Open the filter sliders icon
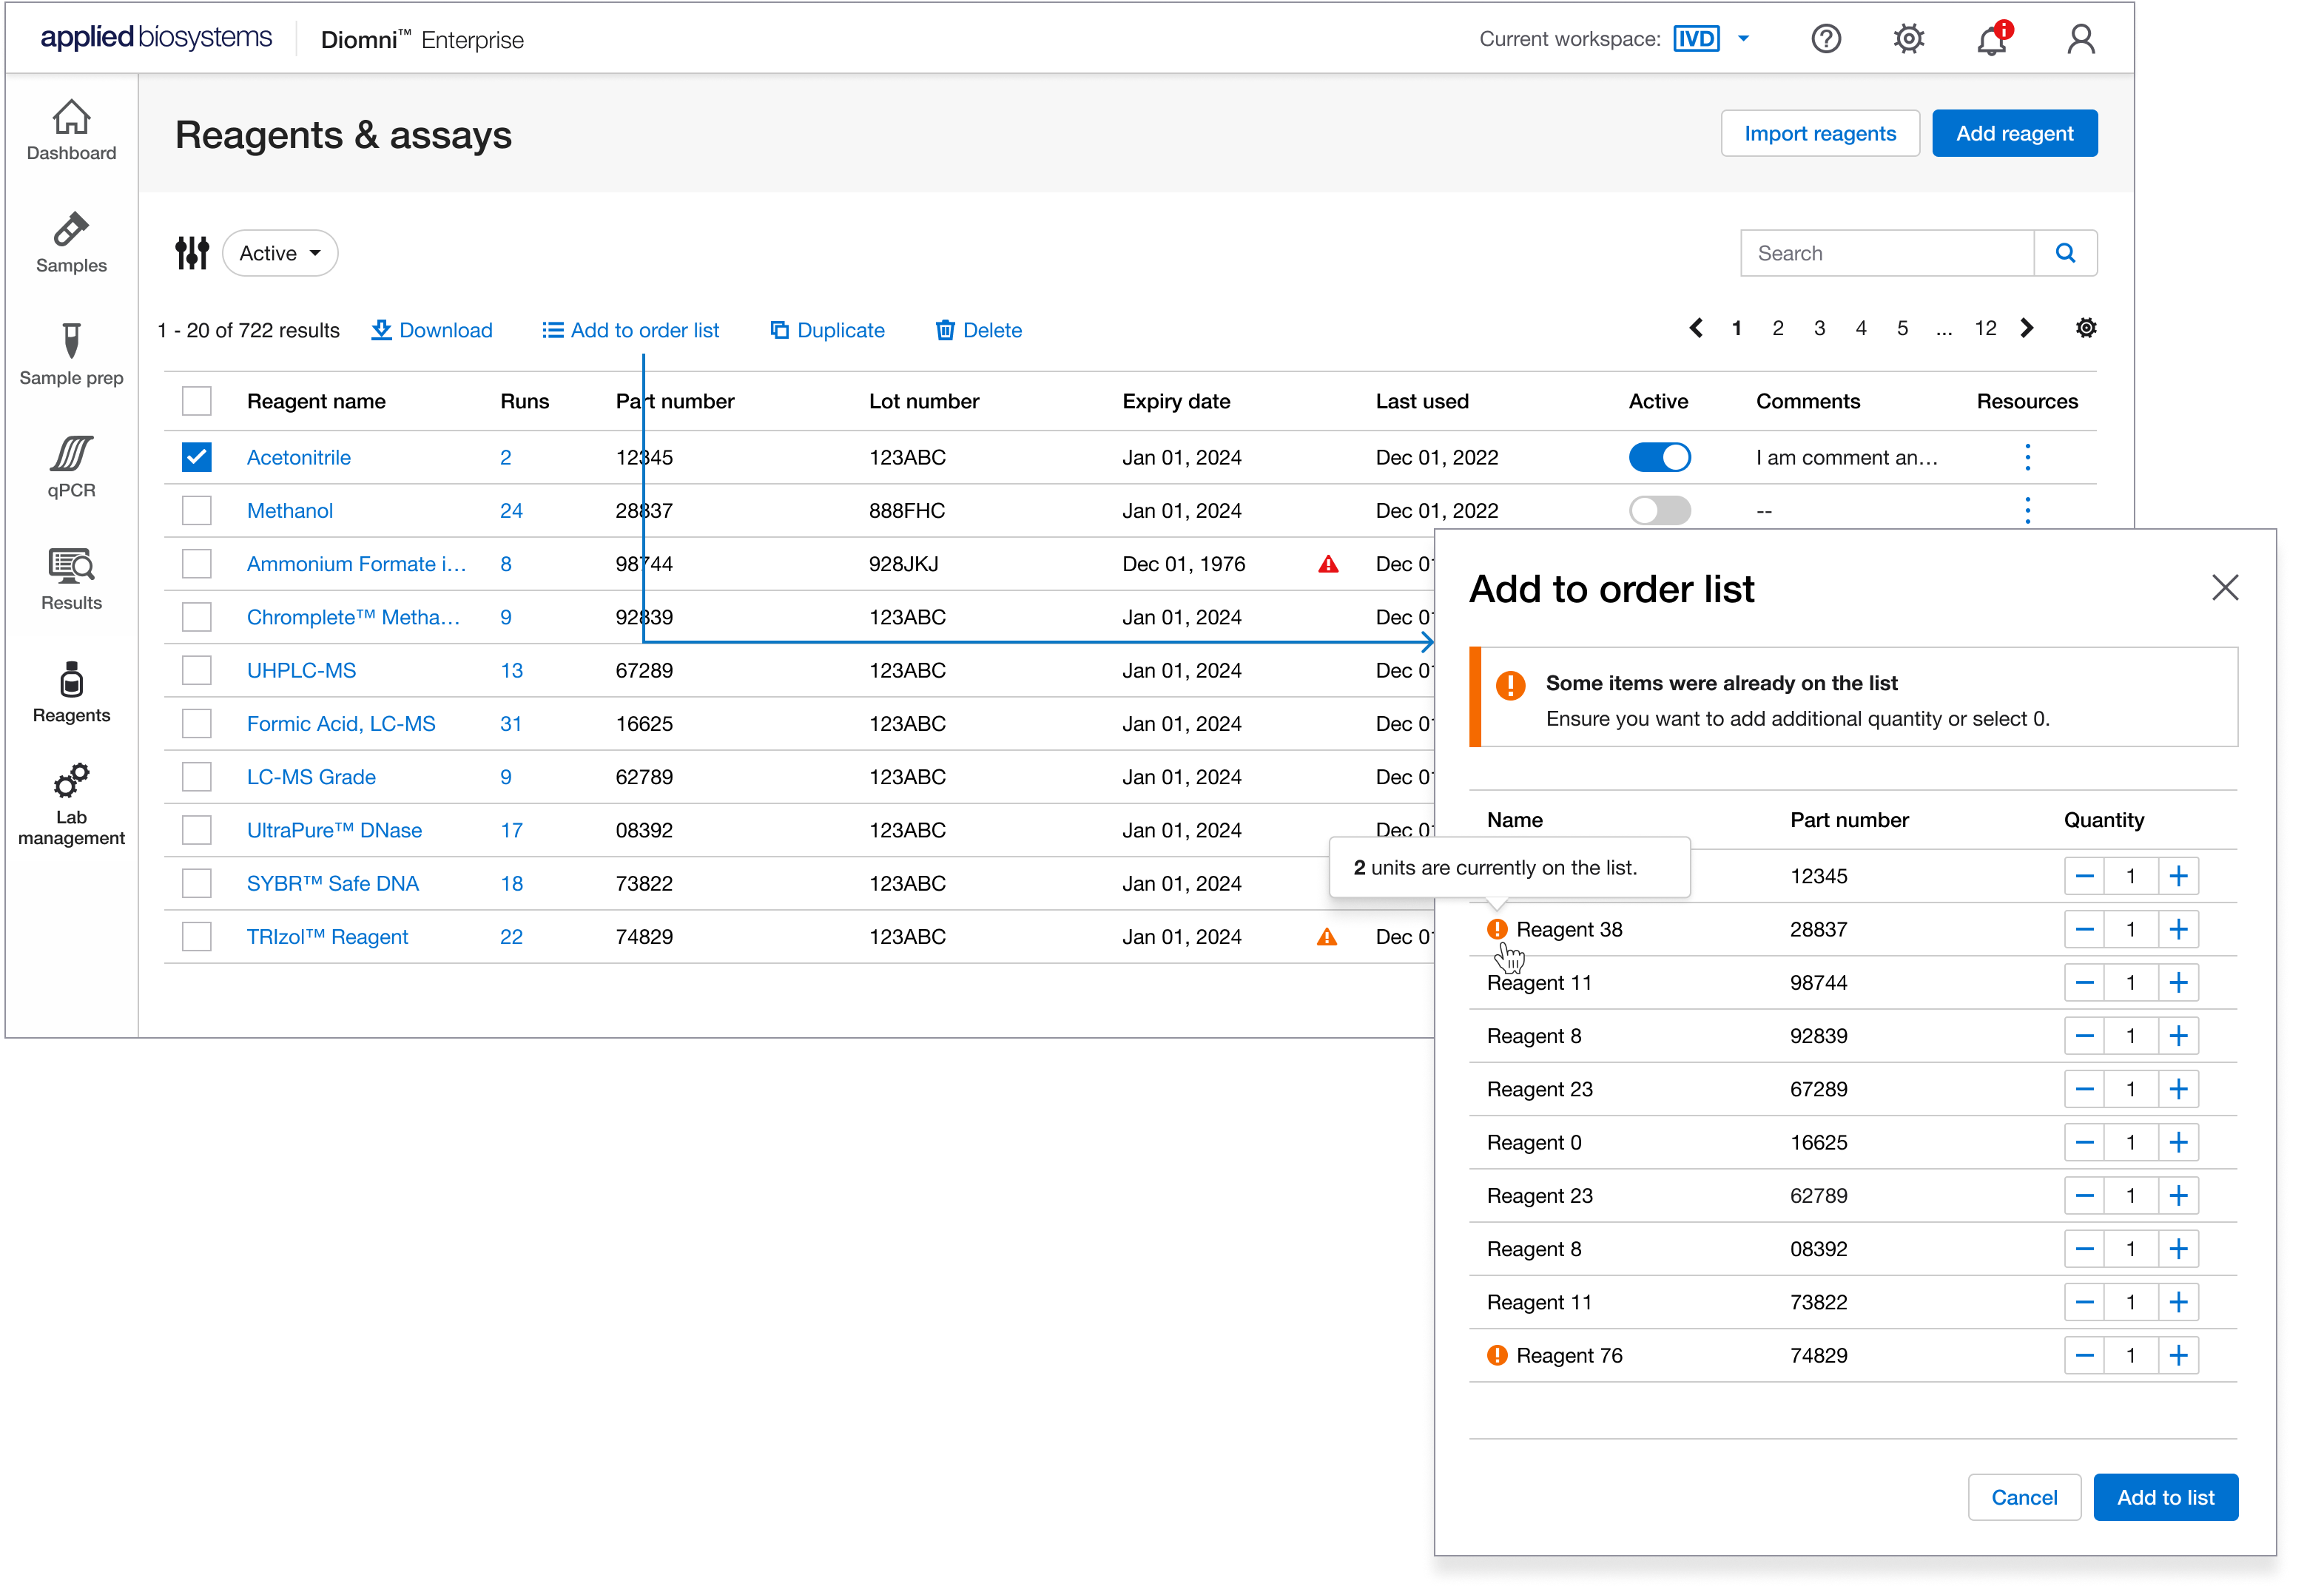 [192, 253]
